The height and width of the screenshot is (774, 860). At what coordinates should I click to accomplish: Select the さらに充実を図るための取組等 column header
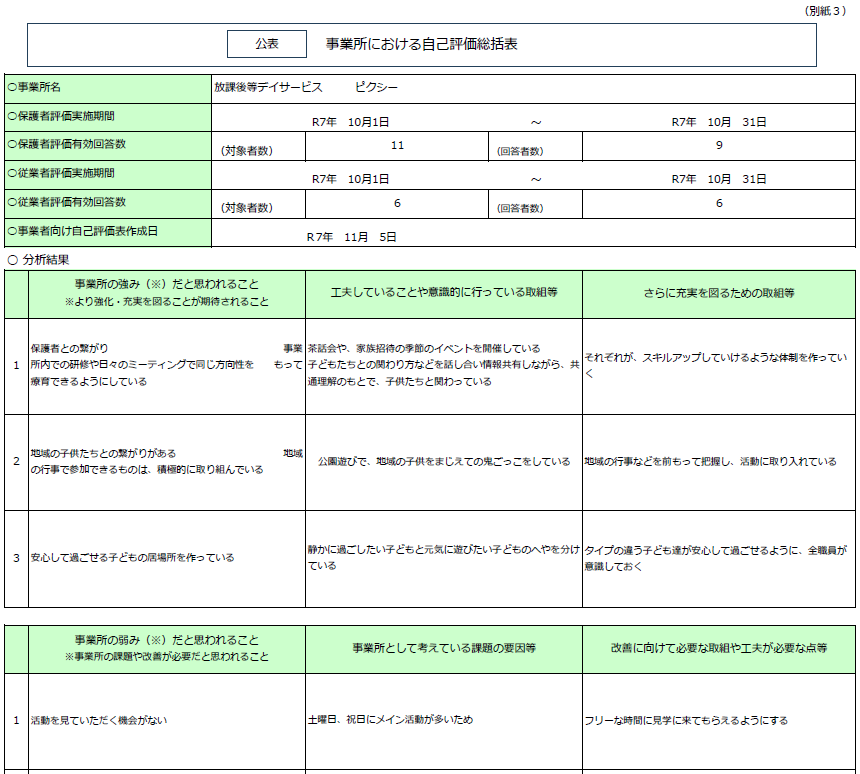click(x=718, y=293)
